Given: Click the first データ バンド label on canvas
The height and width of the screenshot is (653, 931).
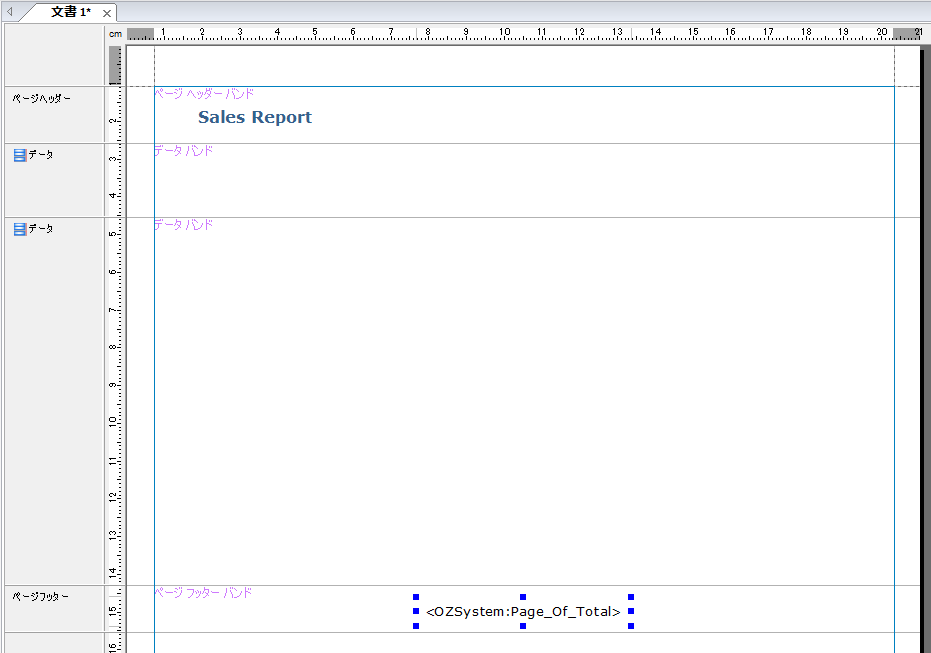Looking at the screenshot, I should pyautogui.click(x=183, y=151).
